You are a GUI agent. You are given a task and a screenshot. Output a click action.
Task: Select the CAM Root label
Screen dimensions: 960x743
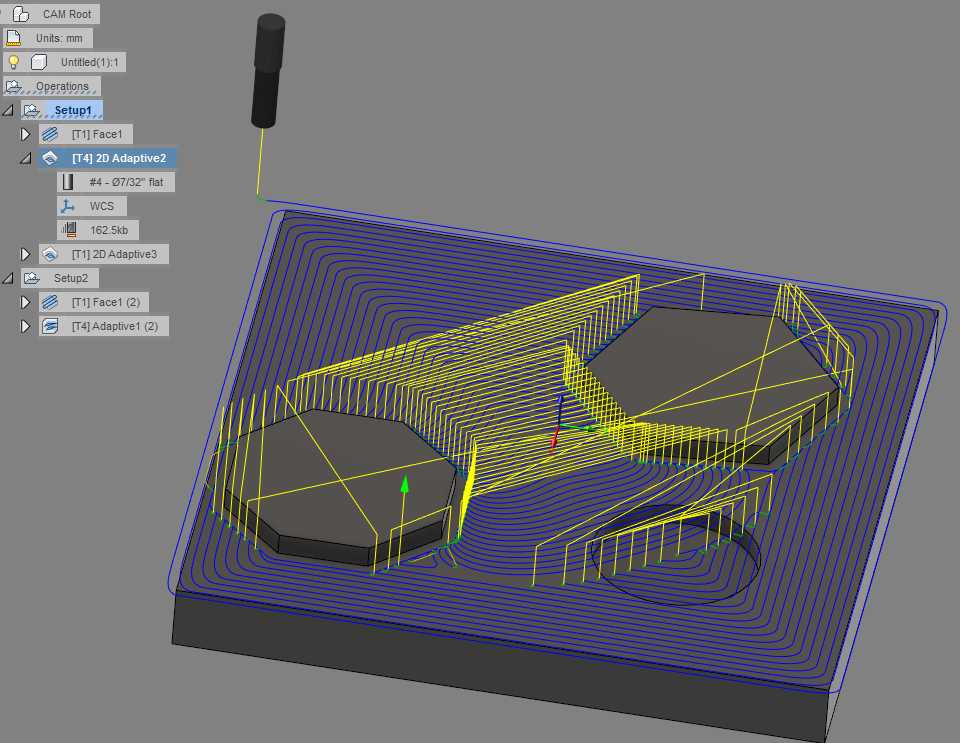67,13
